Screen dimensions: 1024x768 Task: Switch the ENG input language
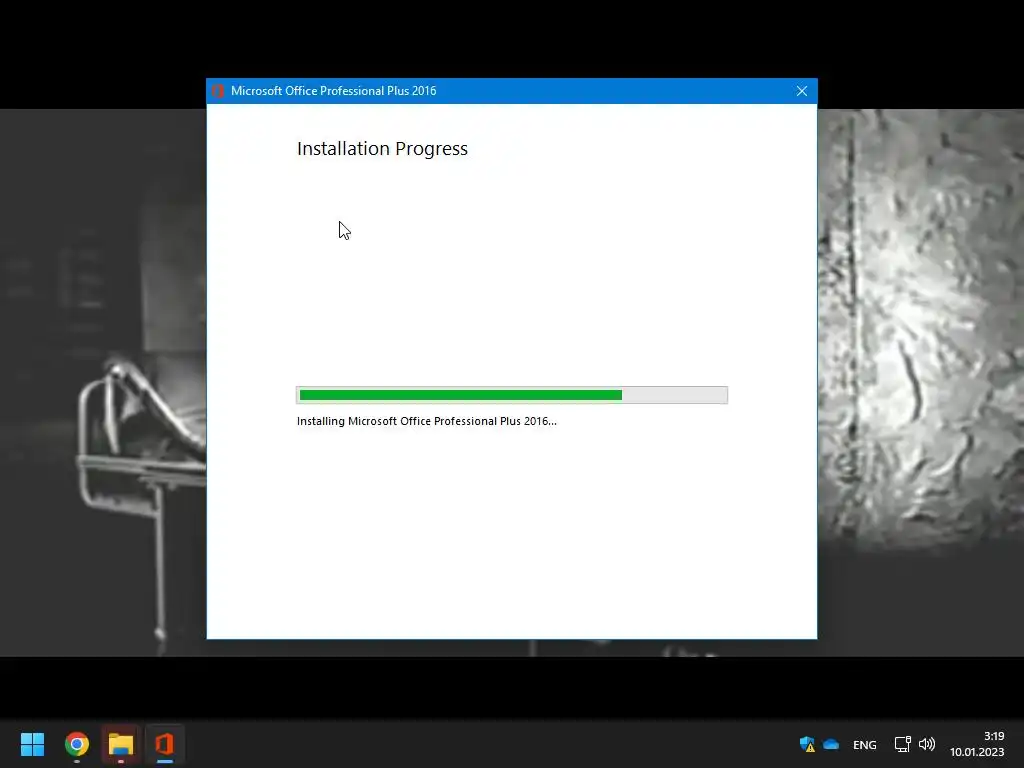tap(865, 745)
